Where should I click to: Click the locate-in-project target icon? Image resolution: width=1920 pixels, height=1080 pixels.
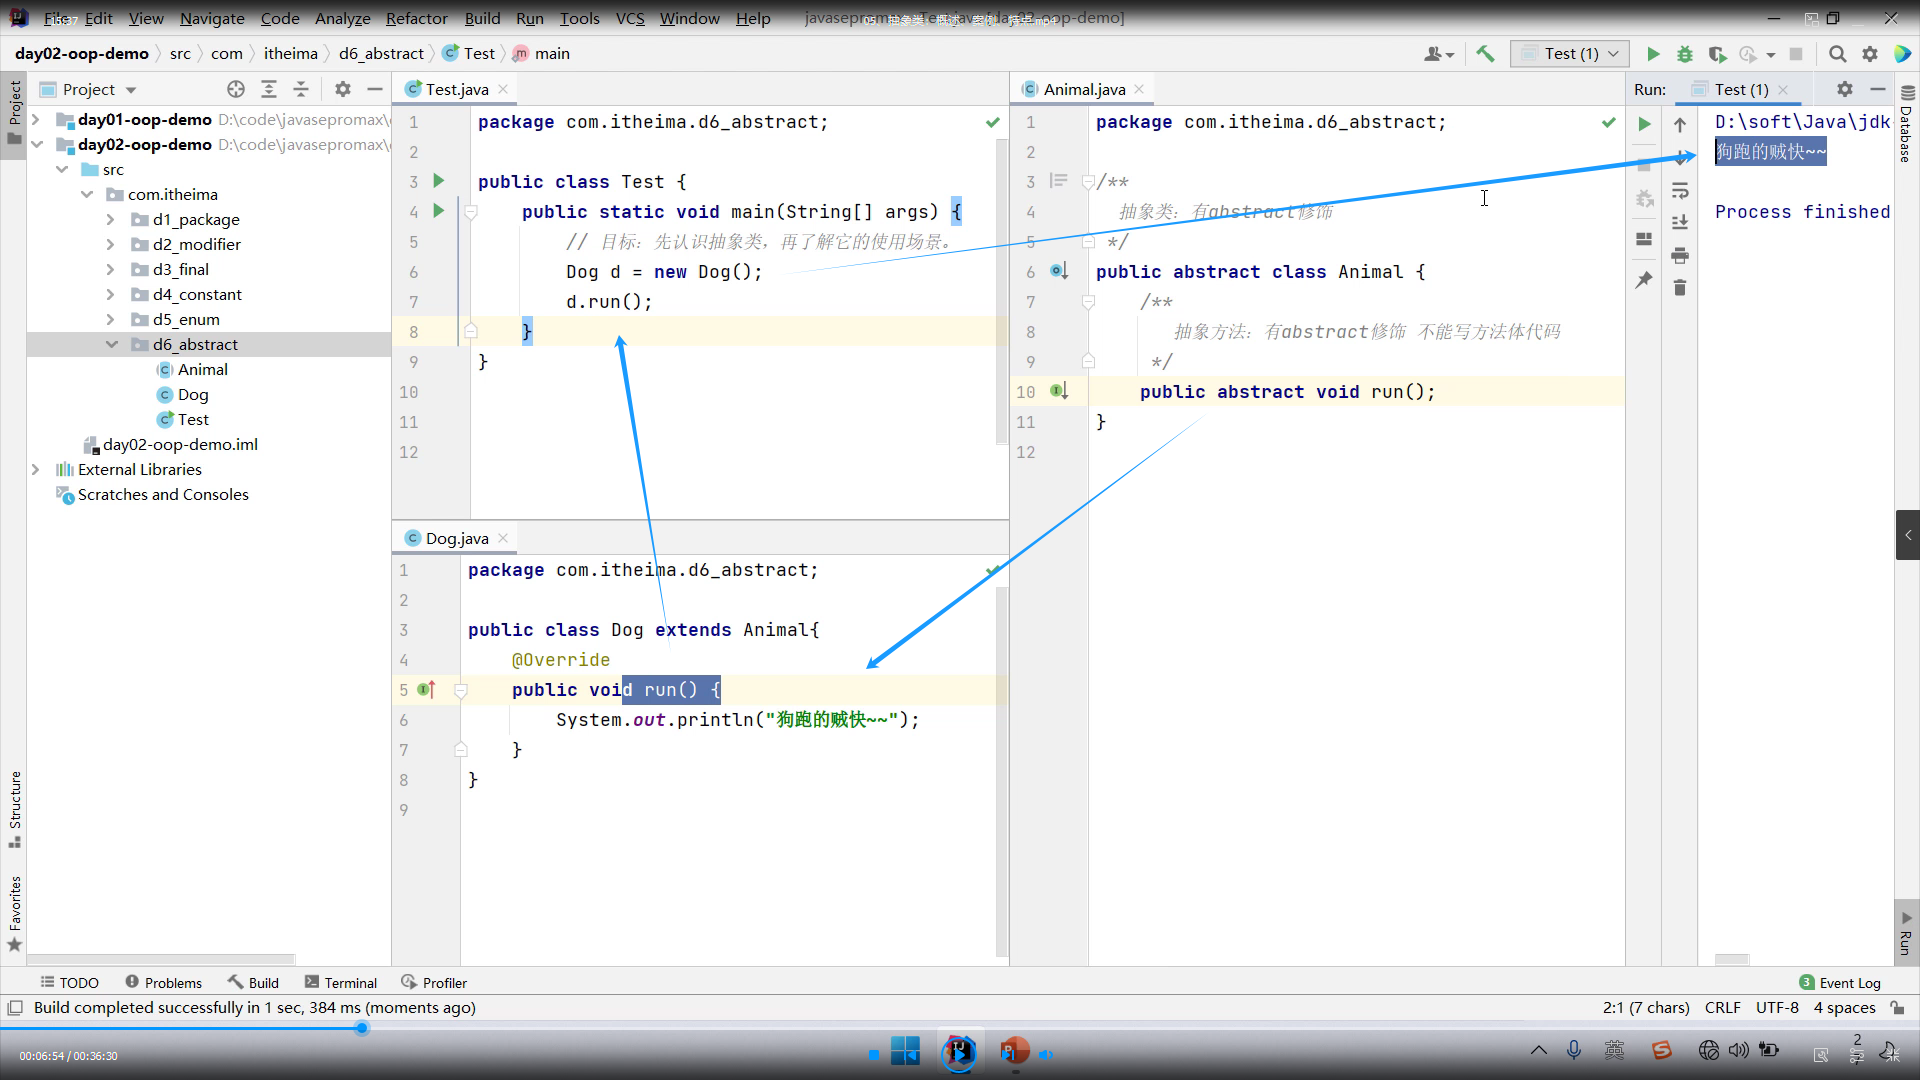coord(236,89)
